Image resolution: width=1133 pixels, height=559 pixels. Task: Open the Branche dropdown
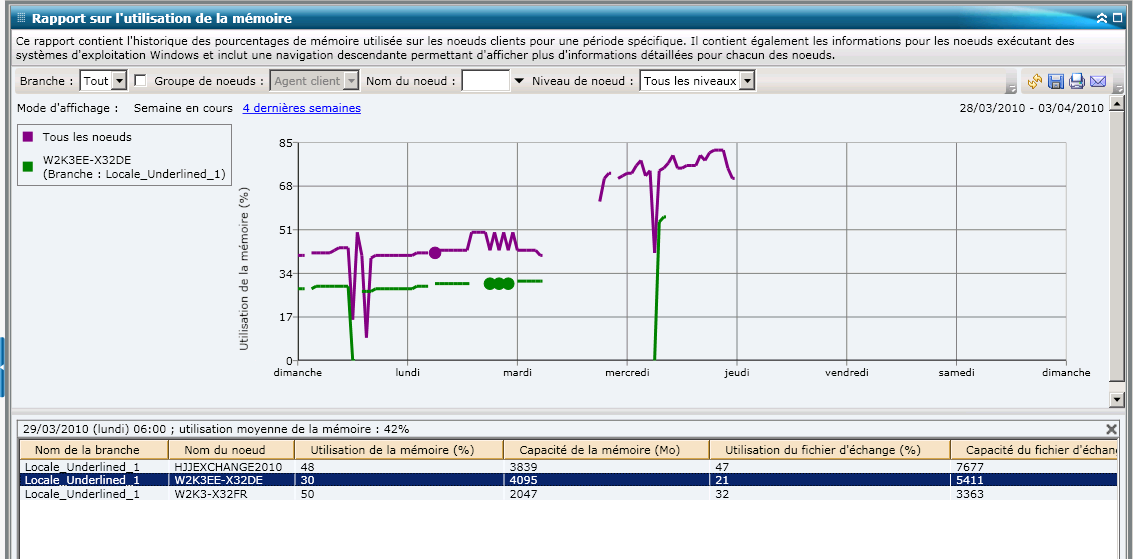pos(119,81)
